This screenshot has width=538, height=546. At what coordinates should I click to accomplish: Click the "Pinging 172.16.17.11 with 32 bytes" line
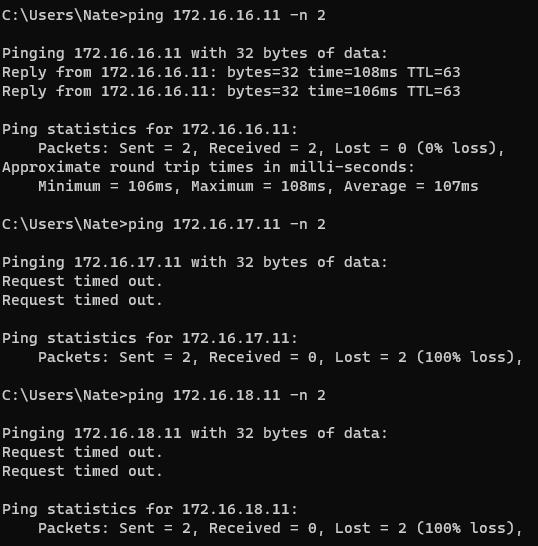point(195,263)
